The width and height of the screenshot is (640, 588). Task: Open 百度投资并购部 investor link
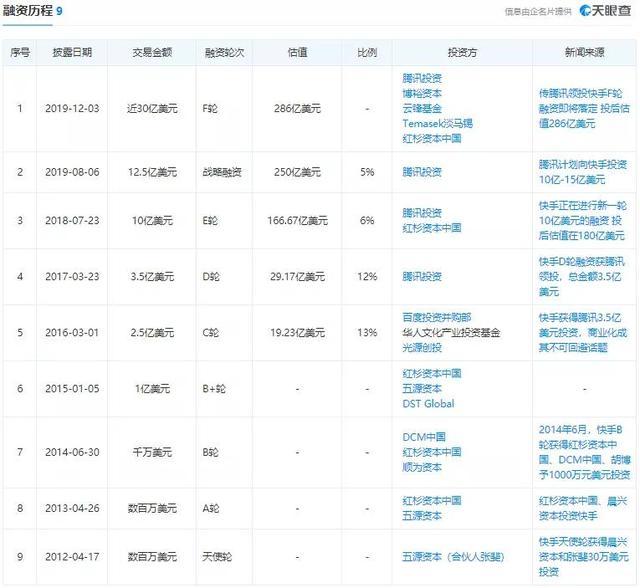(437, 317)
